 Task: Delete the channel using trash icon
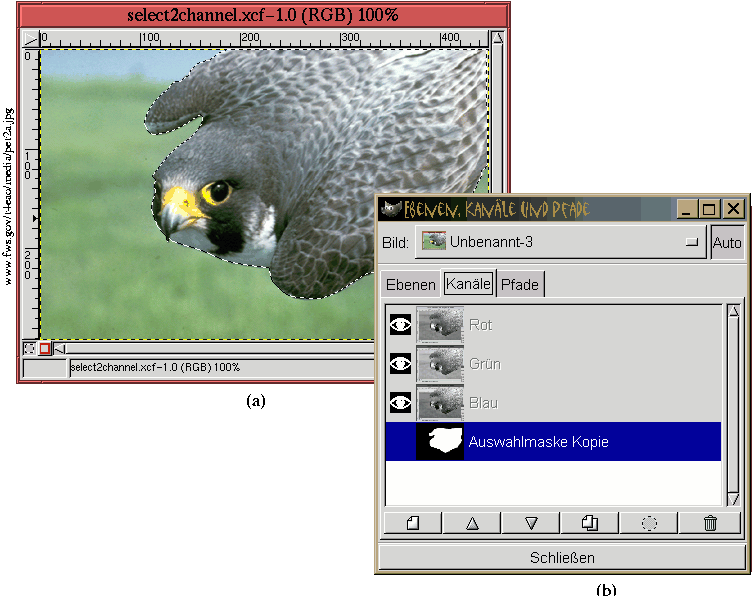[709, 523]
